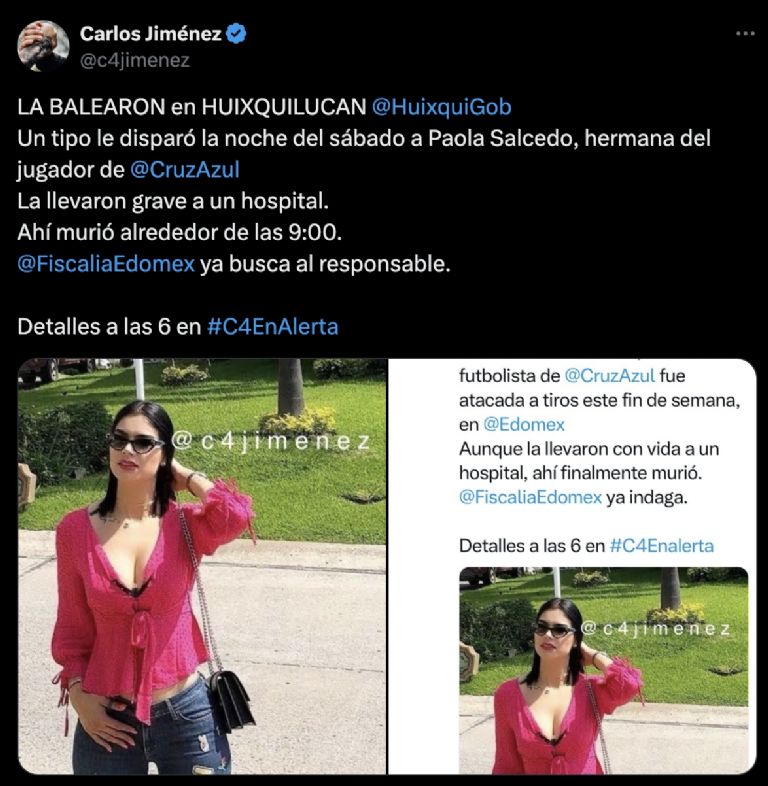The height and width of the screenshot is (786, 768).
Task: Click @c4jimenez watermark on left photo
Action: coord(271,442)
